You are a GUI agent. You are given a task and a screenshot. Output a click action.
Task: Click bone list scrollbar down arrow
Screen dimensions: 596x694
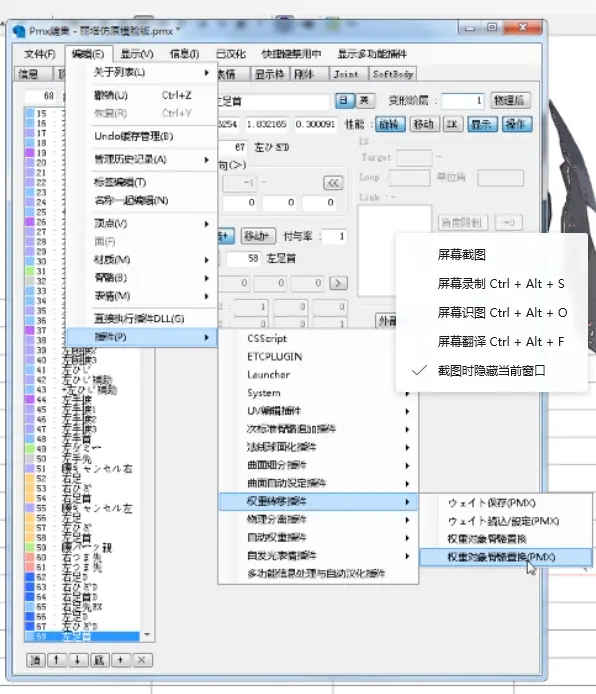pyautogui.click(x=147, y=636)
